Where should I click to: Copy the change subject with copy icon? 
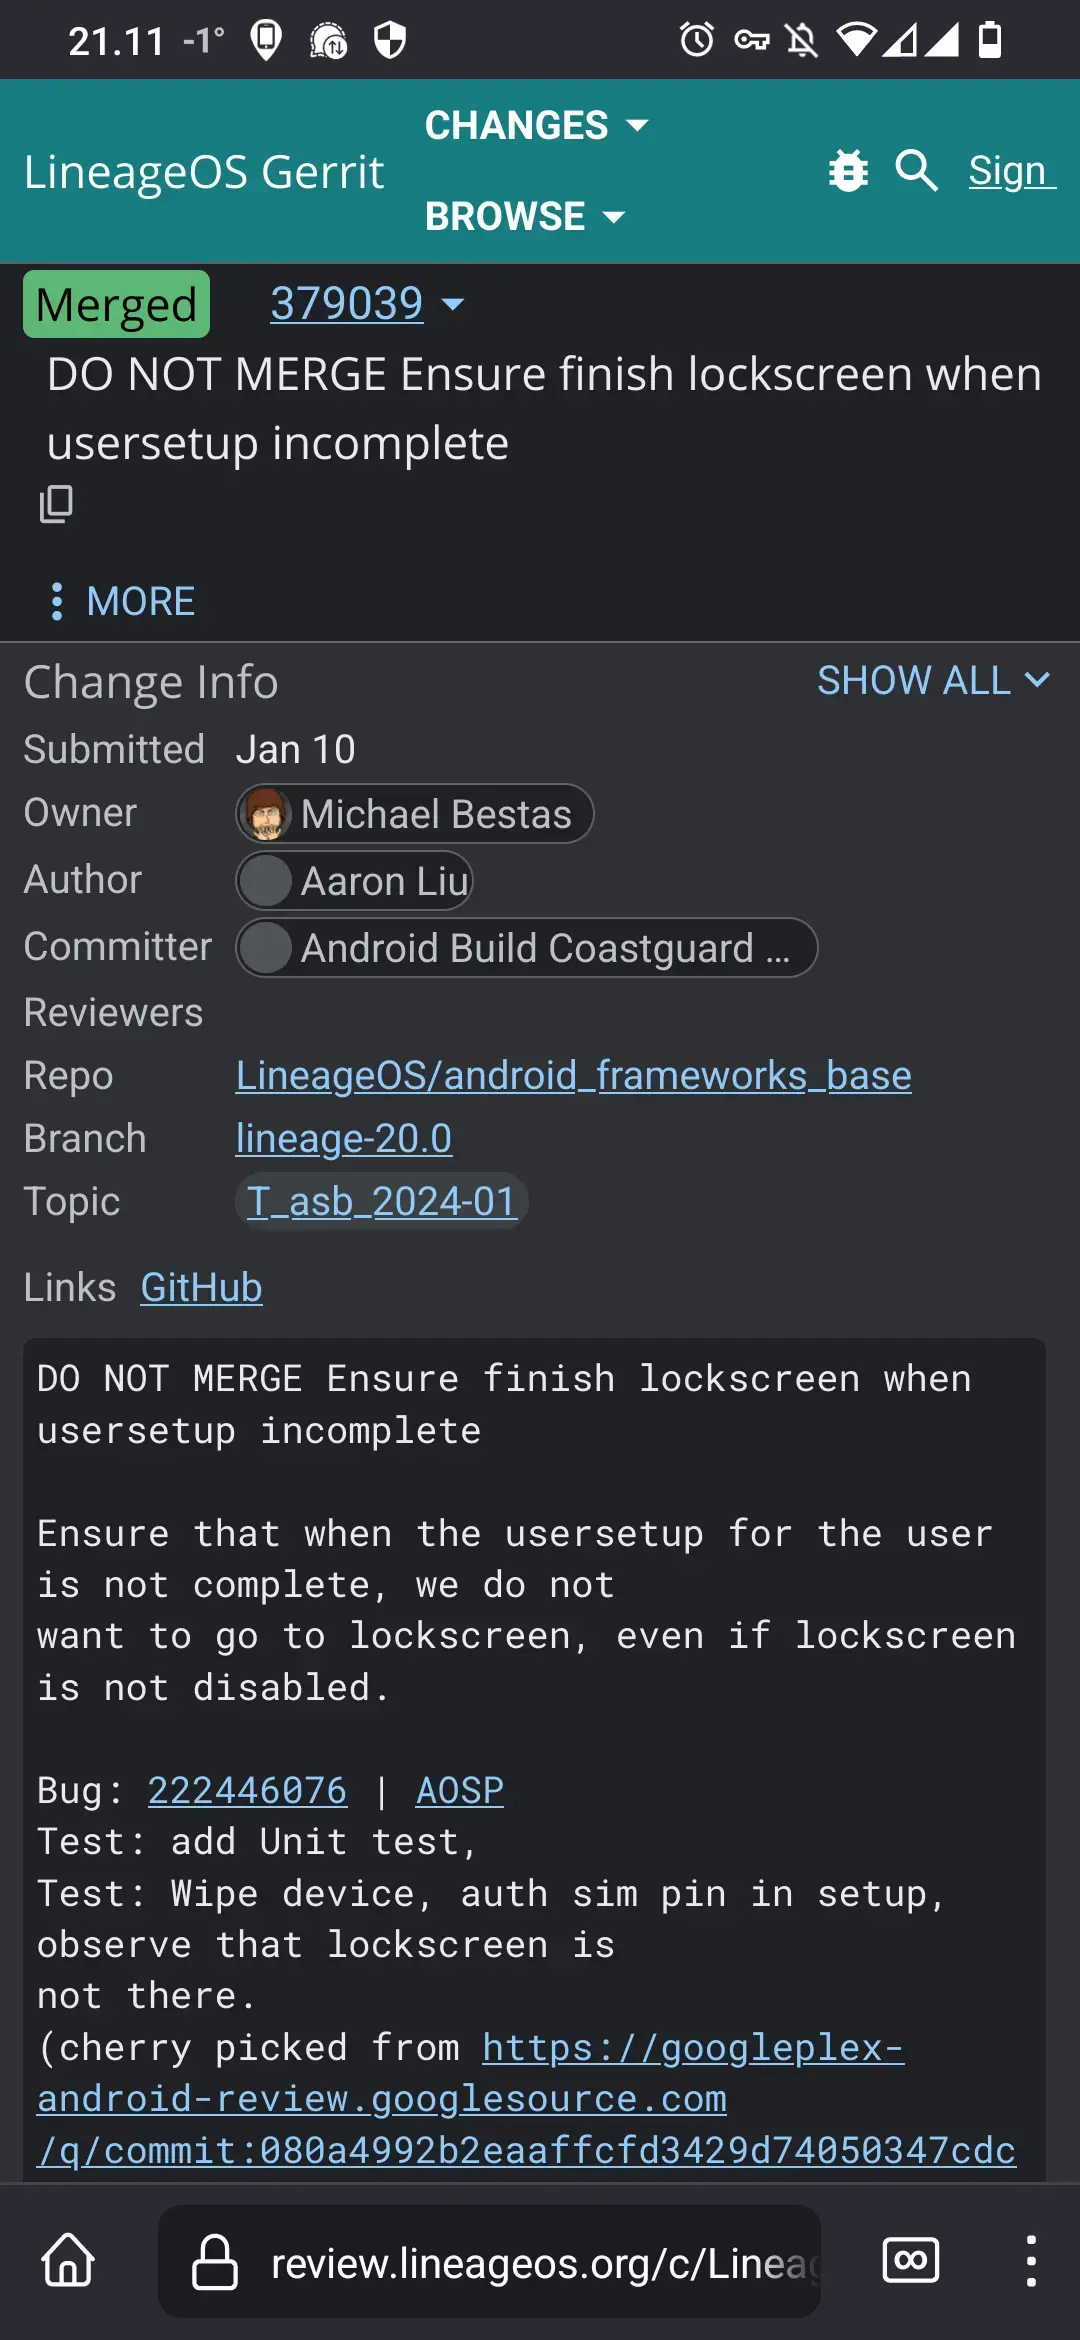pos(56,504)
